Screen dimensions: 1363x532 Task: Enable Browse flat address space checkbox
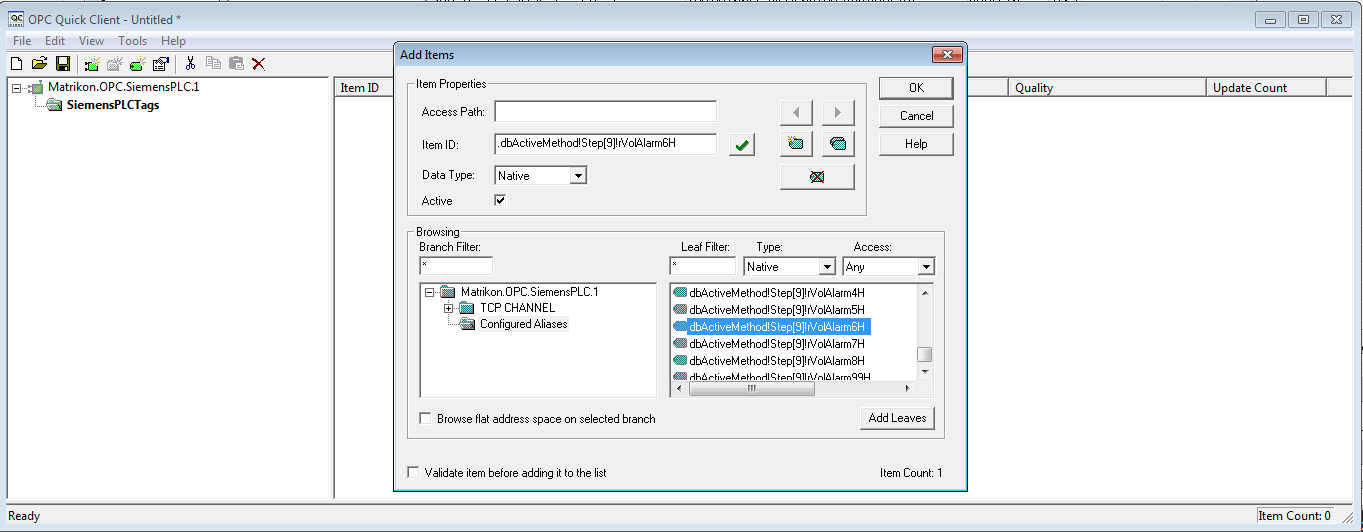click(x=425, y=418)
